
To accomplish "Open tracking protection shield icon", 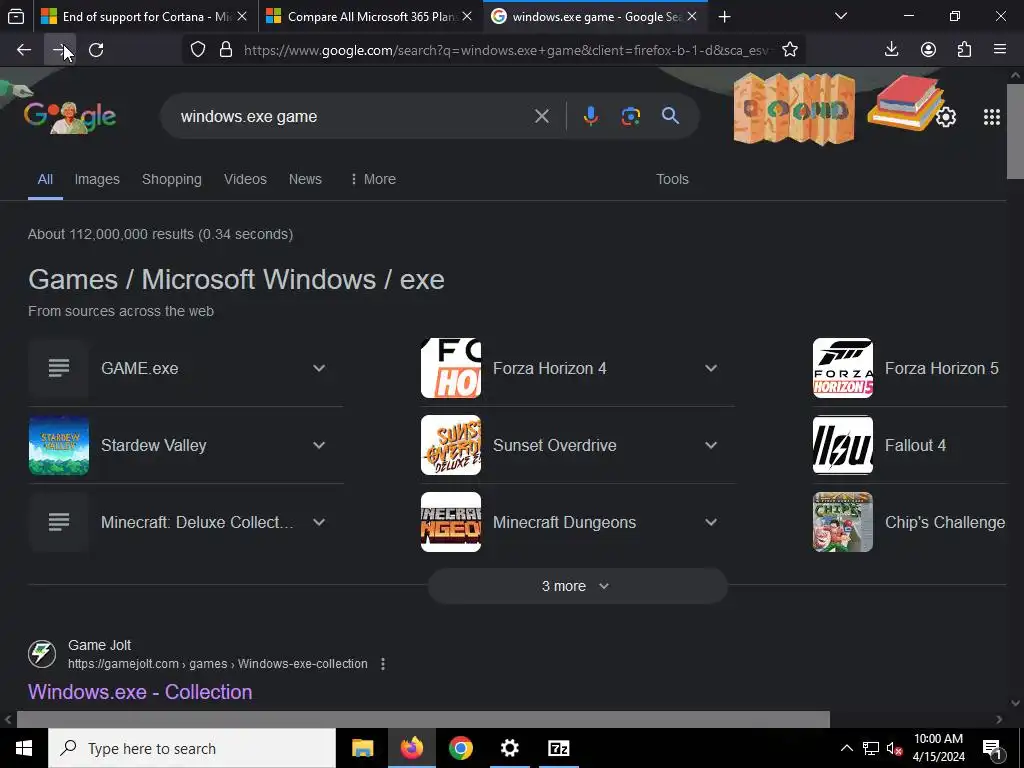I will pyautogui.click(x=198, y=50).
